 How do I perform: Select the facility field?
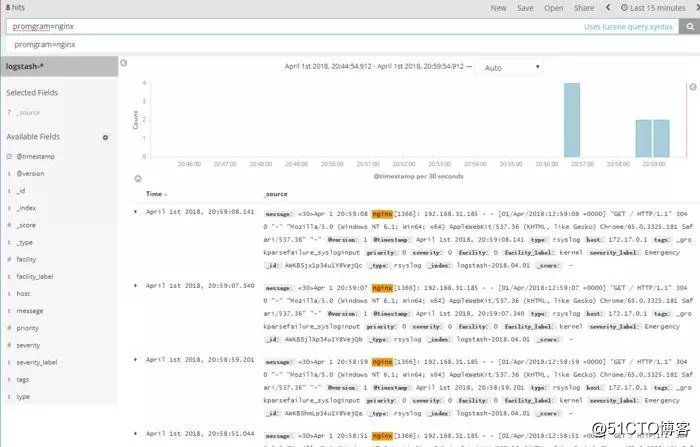(x=26, y=259)
